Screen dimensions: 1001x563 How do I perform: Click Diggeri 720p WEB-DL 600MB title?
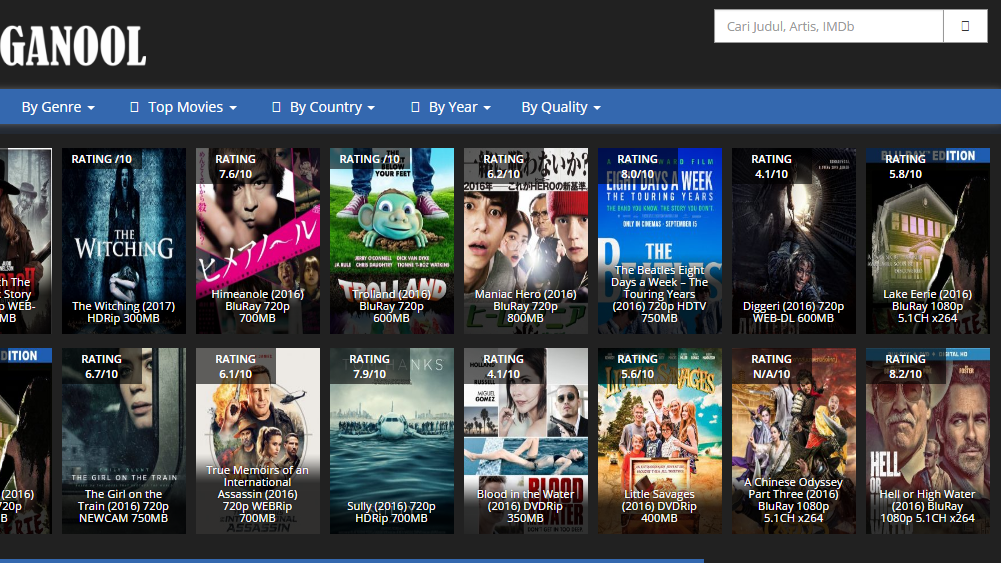(x=794, y=312)
